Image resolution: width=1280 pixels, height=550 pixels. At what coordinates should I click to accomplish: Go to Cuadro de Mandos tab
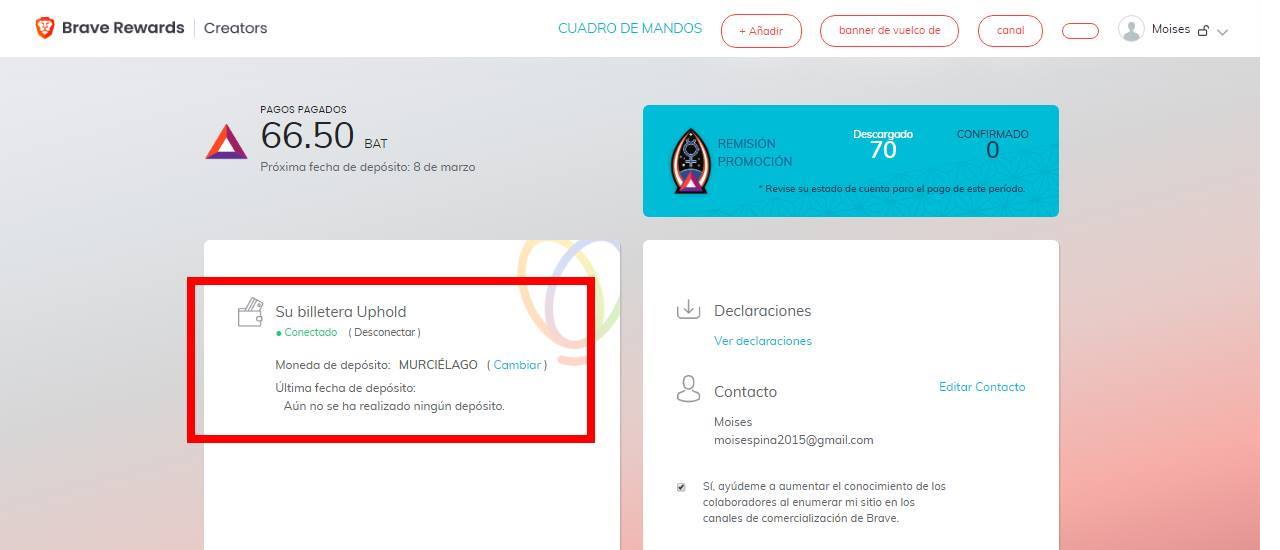point(630,28)
